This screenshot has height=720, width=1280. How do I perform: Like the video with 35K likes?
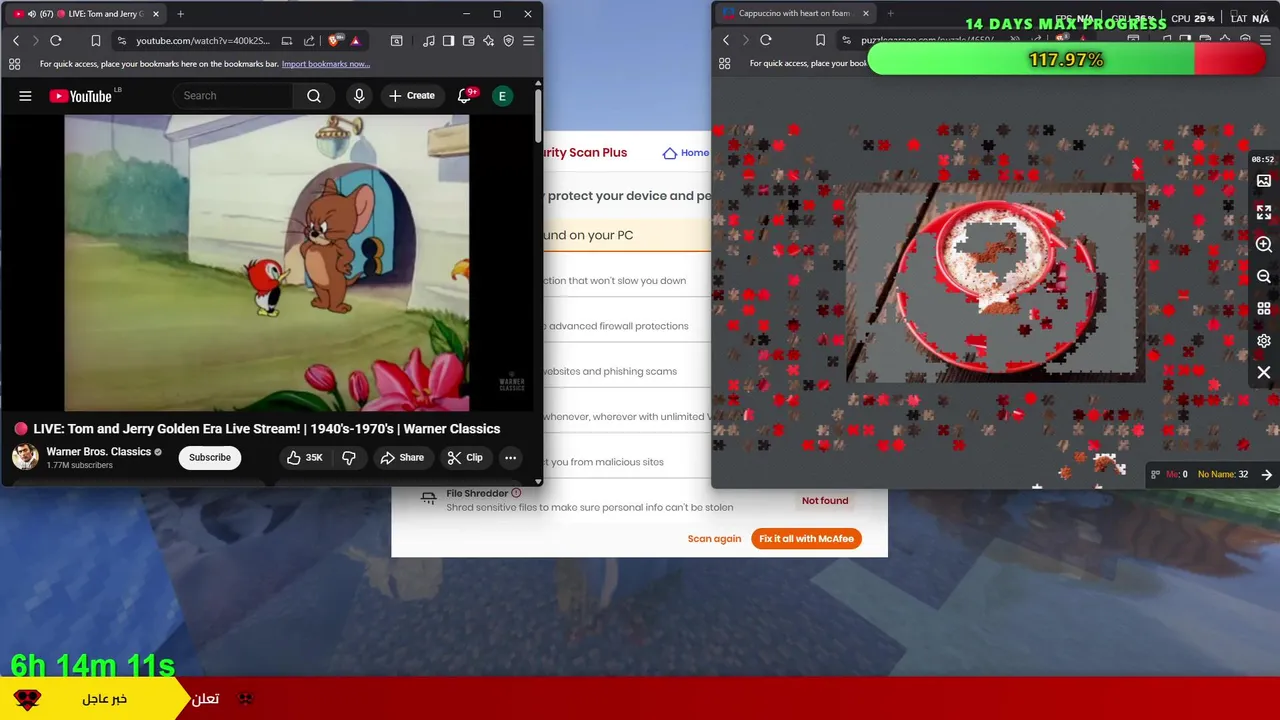tap(304, 458)
